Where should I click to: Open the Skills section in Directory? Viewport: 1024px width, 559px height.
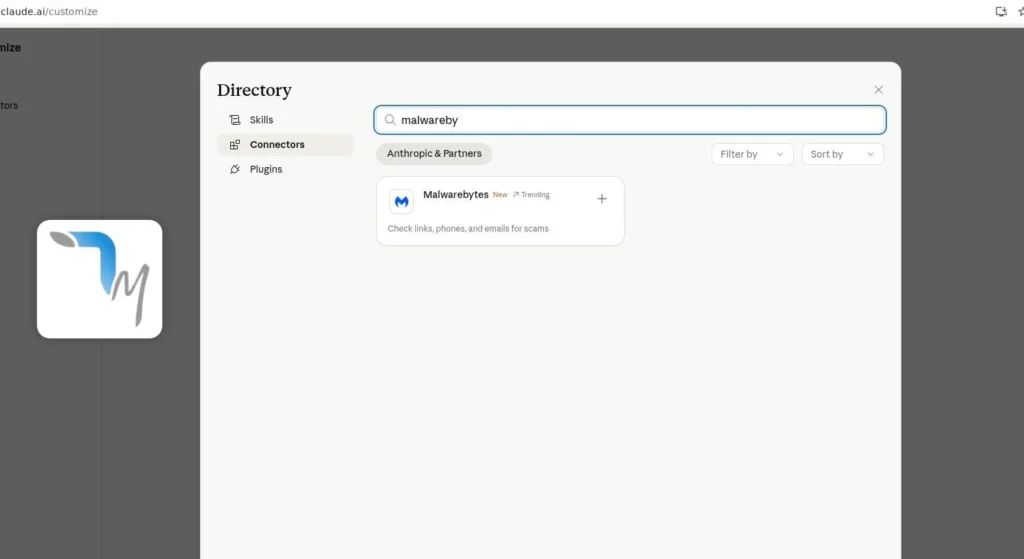coord(285,120)
